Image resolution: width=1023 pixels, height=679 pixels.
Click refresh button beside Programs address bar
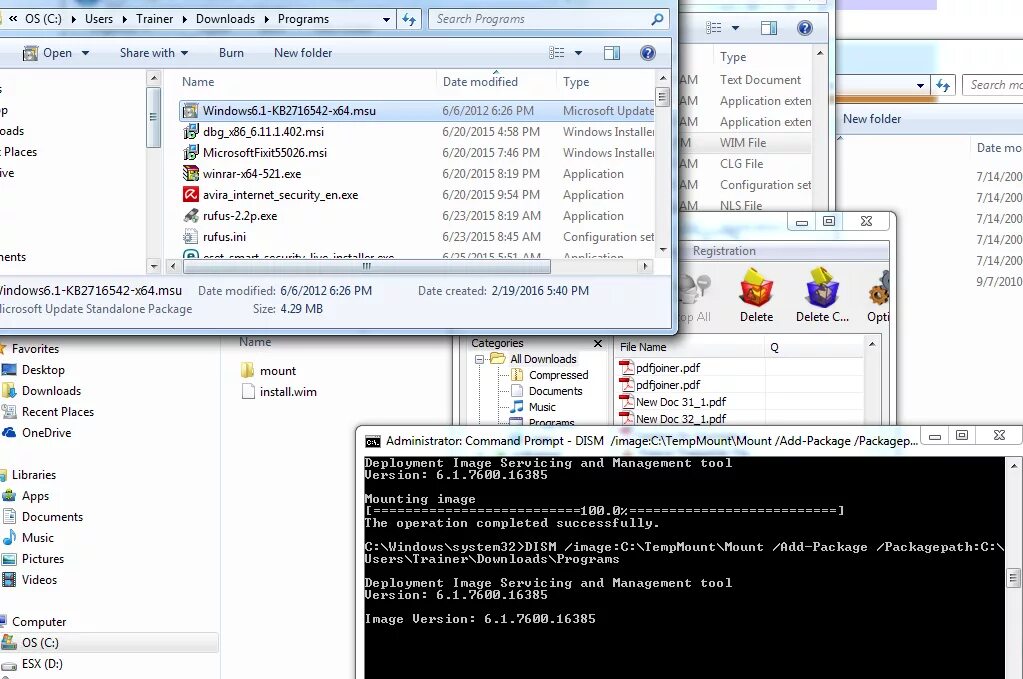coord(409,19)
